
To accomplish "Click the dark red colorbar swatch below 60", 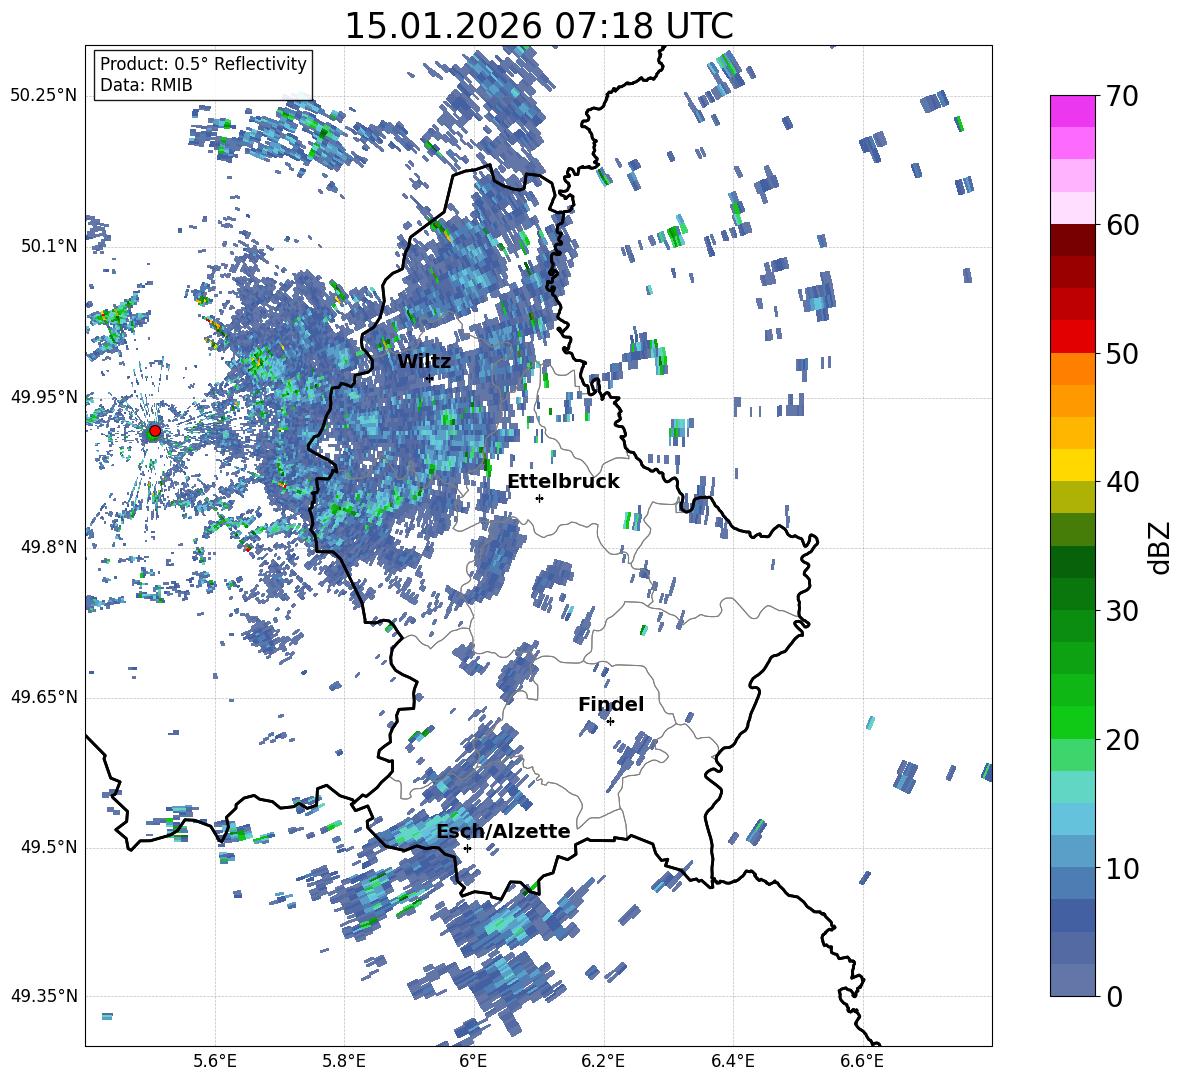I will click(1072, 240).
